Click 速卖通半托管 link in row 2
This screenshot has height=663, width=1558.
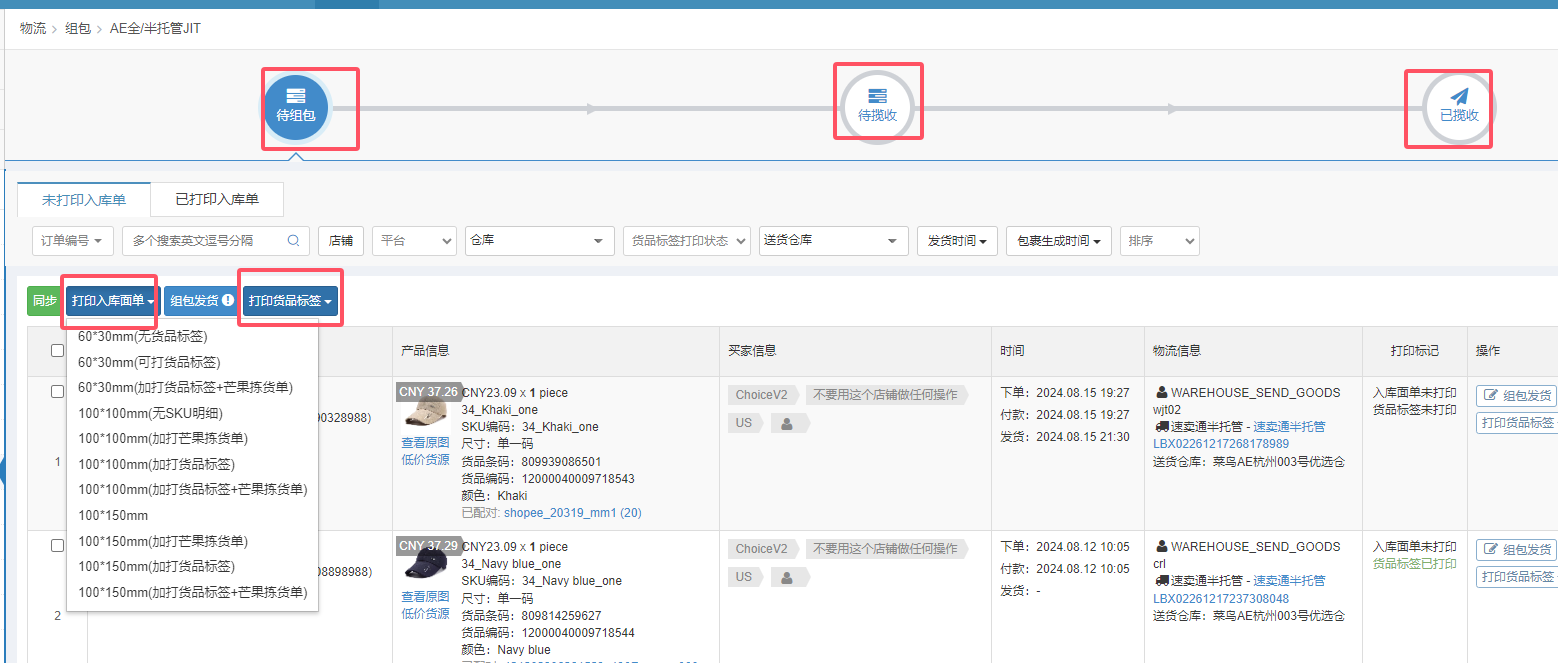[x=1289, y=581]
